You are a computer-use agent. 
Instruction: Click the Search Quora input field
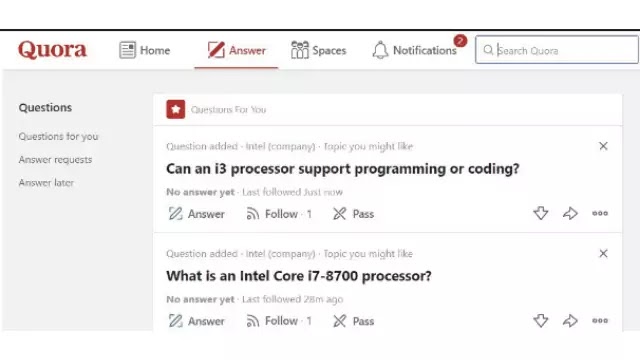[557, 50]
